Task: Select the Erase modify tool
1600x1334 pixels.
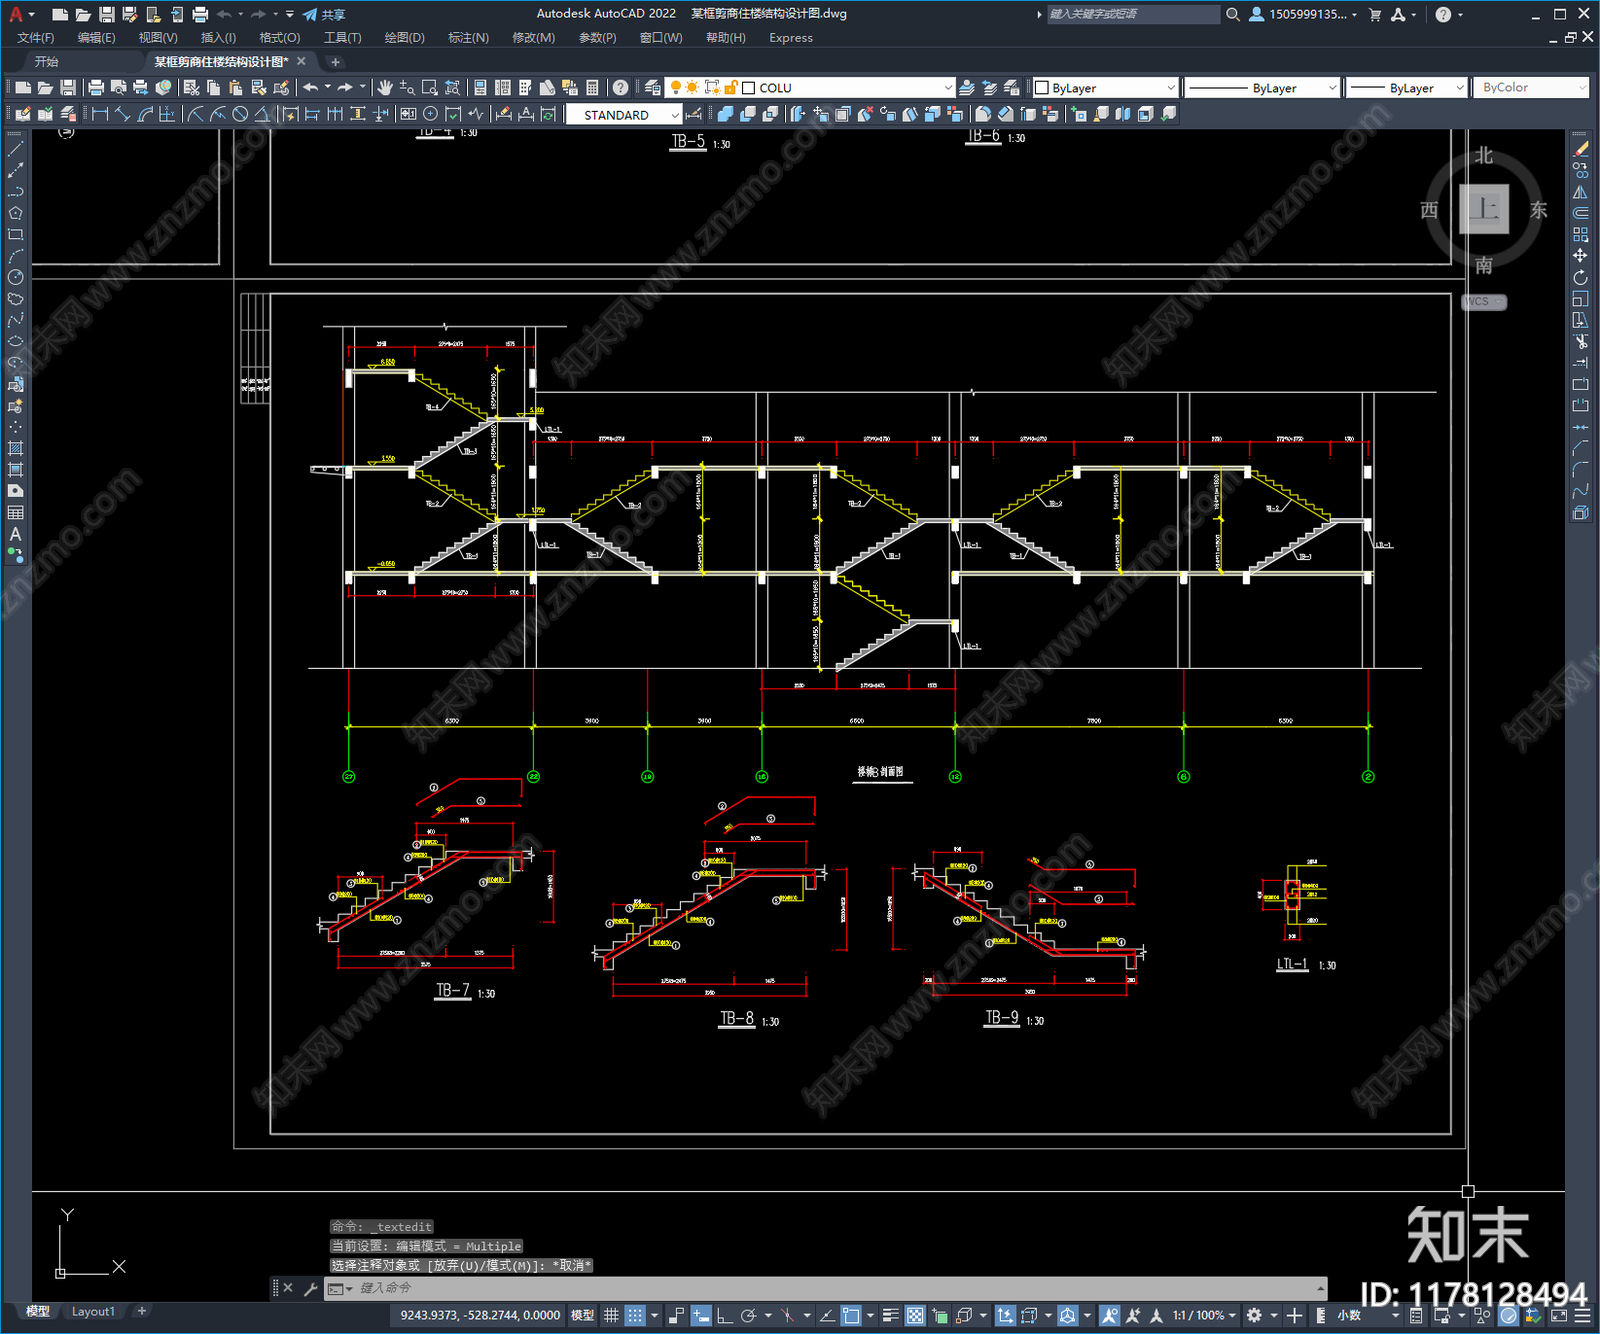Action: [1580, 149]
